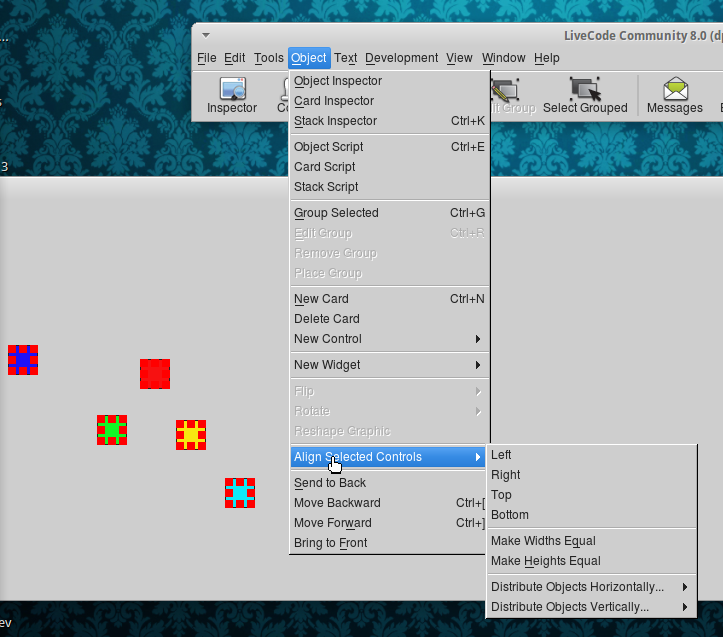This screenshot has width=723, height=637.
Task: Choose Move Backward menu item
Action: [x=390, y=503]
